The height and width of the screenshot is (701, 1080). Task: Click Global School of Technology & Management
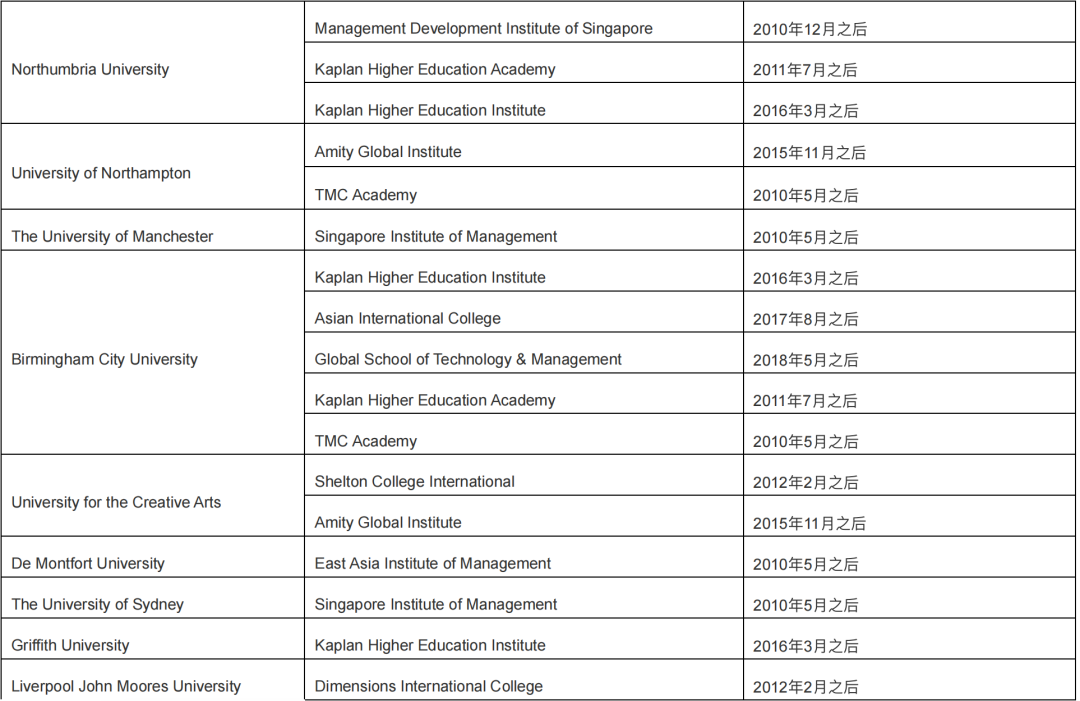[468, 359]
